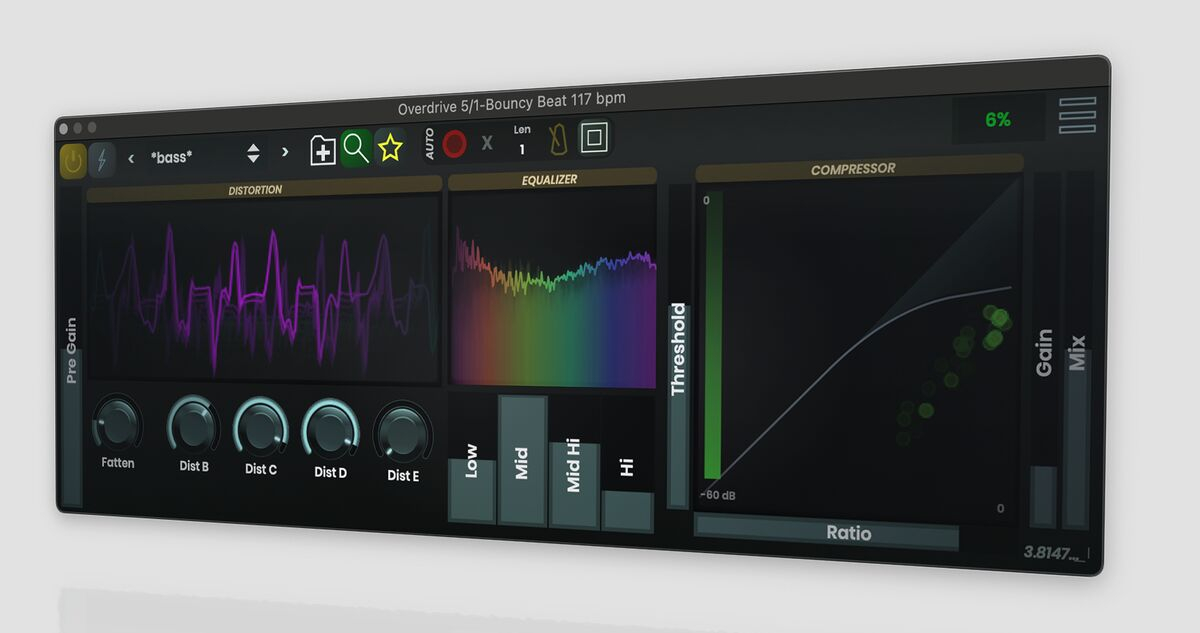
Task: Toggle the square window mode icon
Action: pyautogui.click(x=594, y=137)
